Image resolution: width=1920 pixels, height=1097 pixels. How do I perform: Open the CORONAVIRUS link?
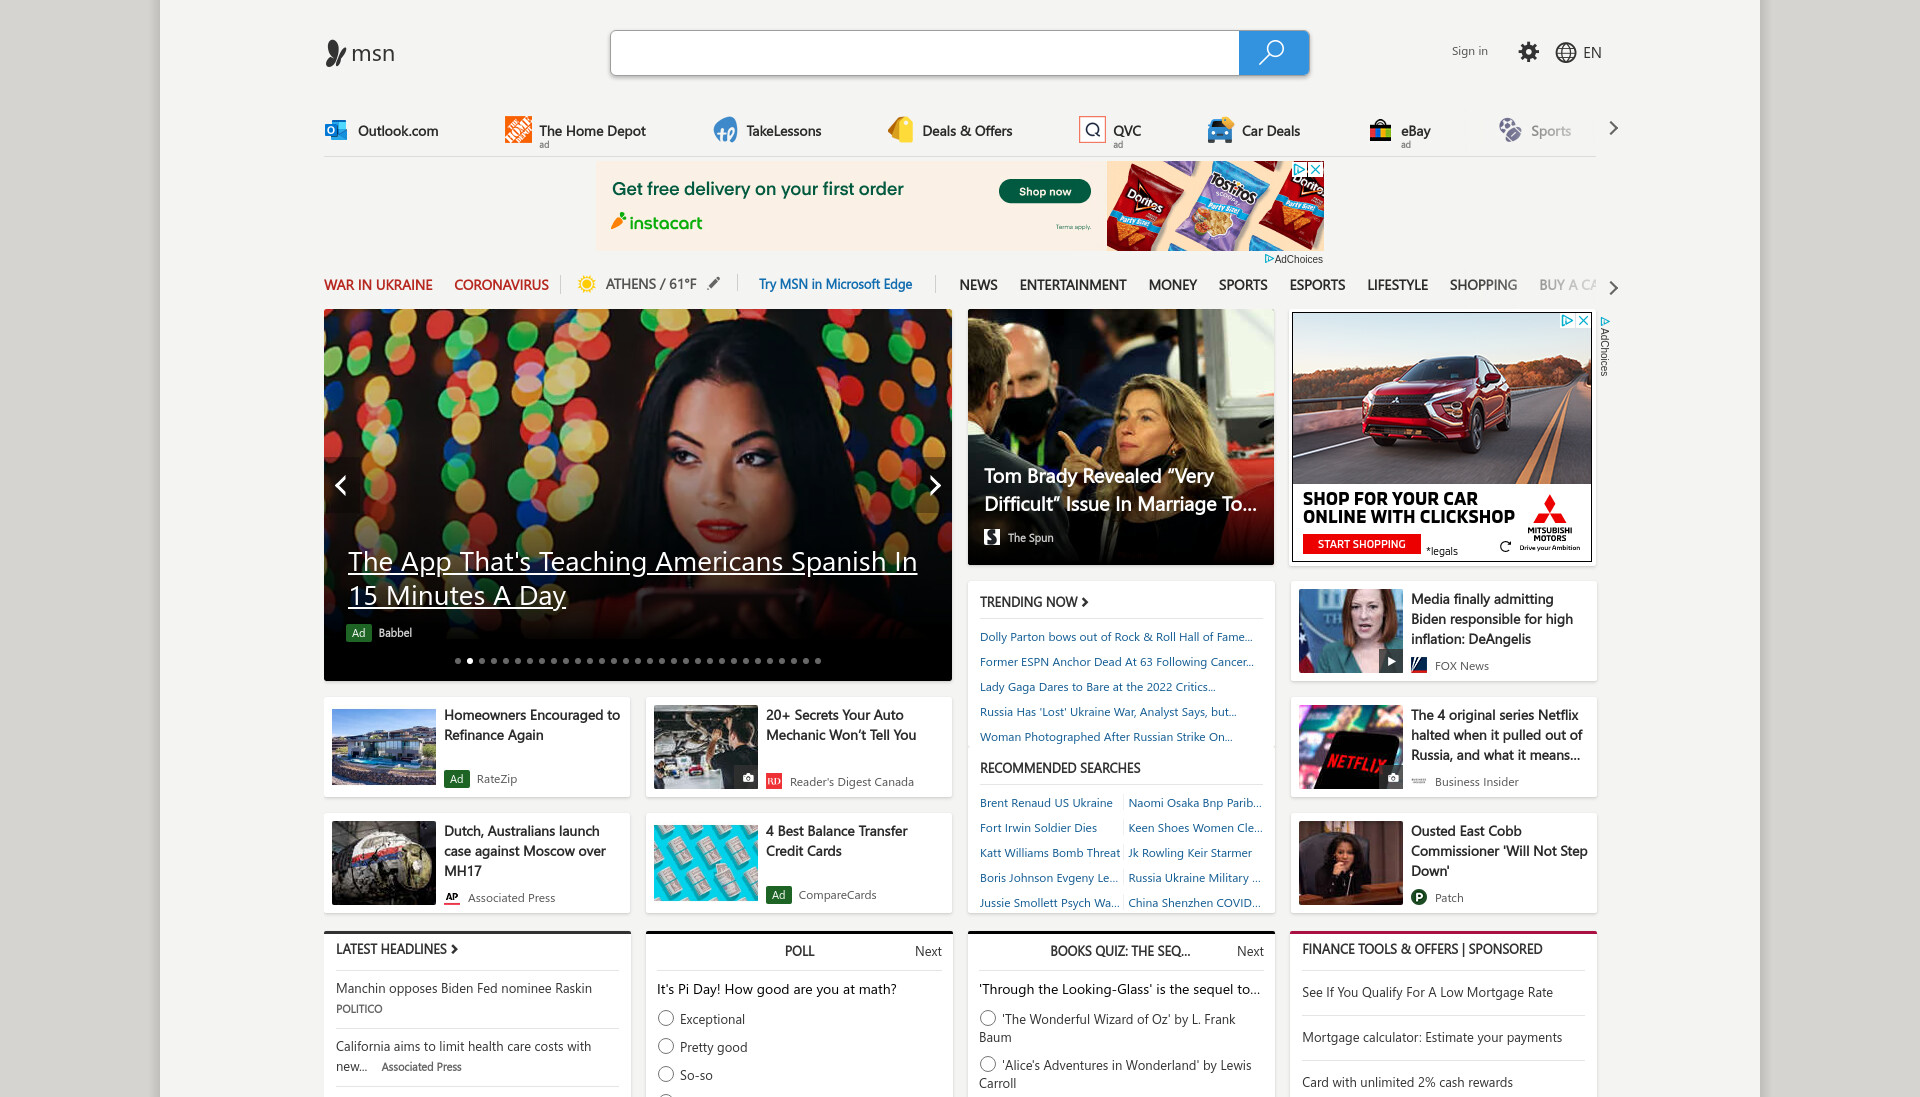coord(501,285)
